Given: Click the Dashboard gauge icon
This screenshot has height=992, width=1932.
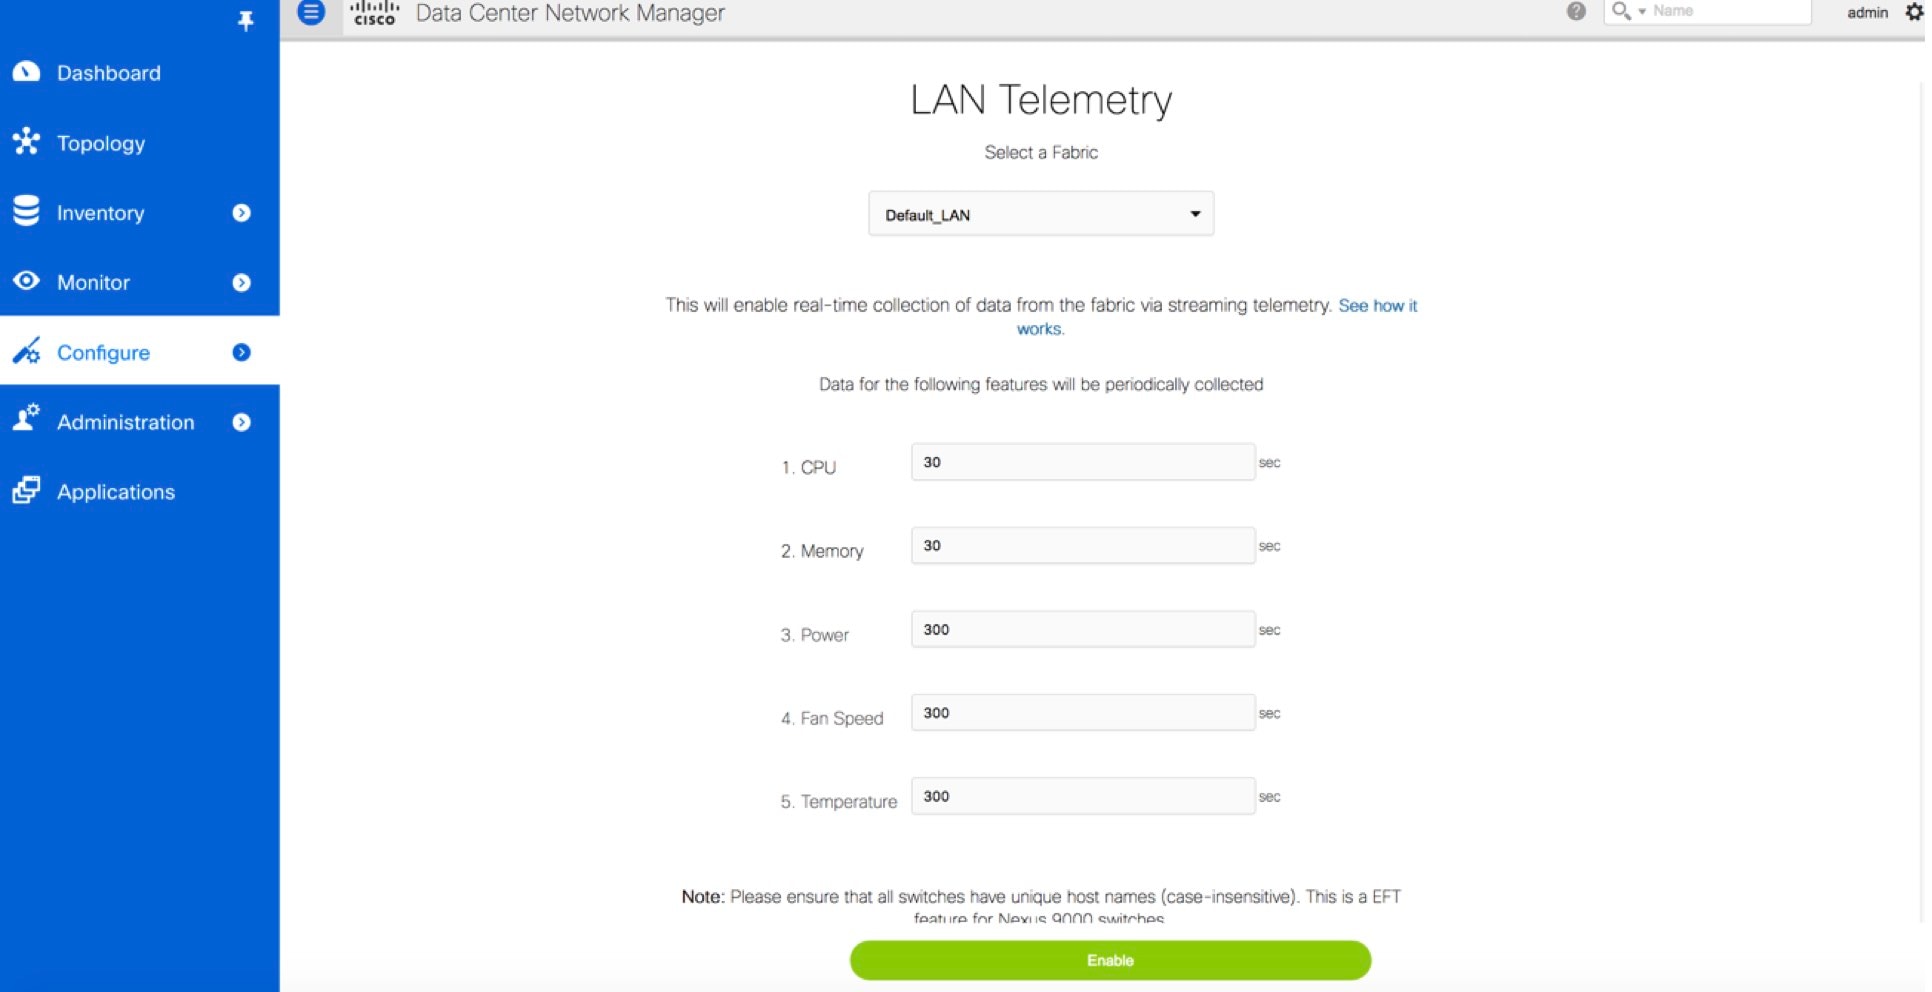Looking at the screenshot, I should tap(26, 72).
